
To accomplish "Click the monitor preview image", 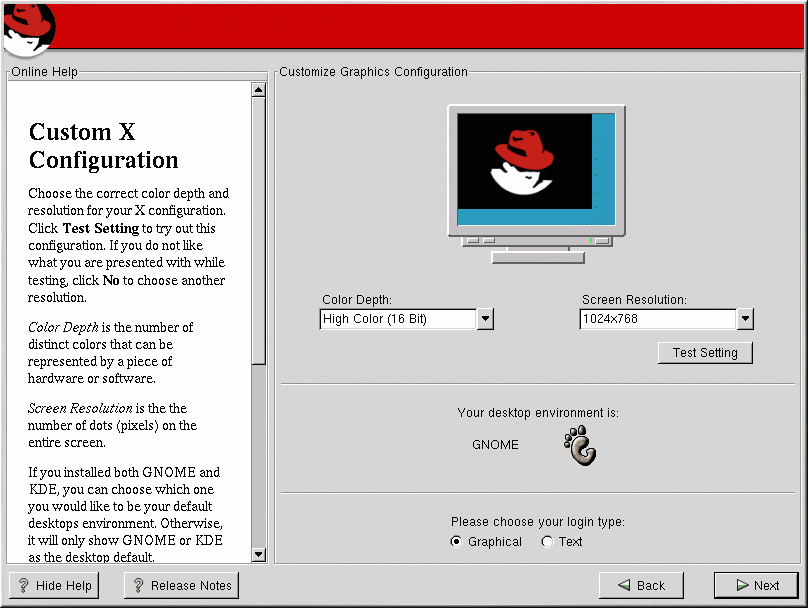I will click(x=536, y=184).
